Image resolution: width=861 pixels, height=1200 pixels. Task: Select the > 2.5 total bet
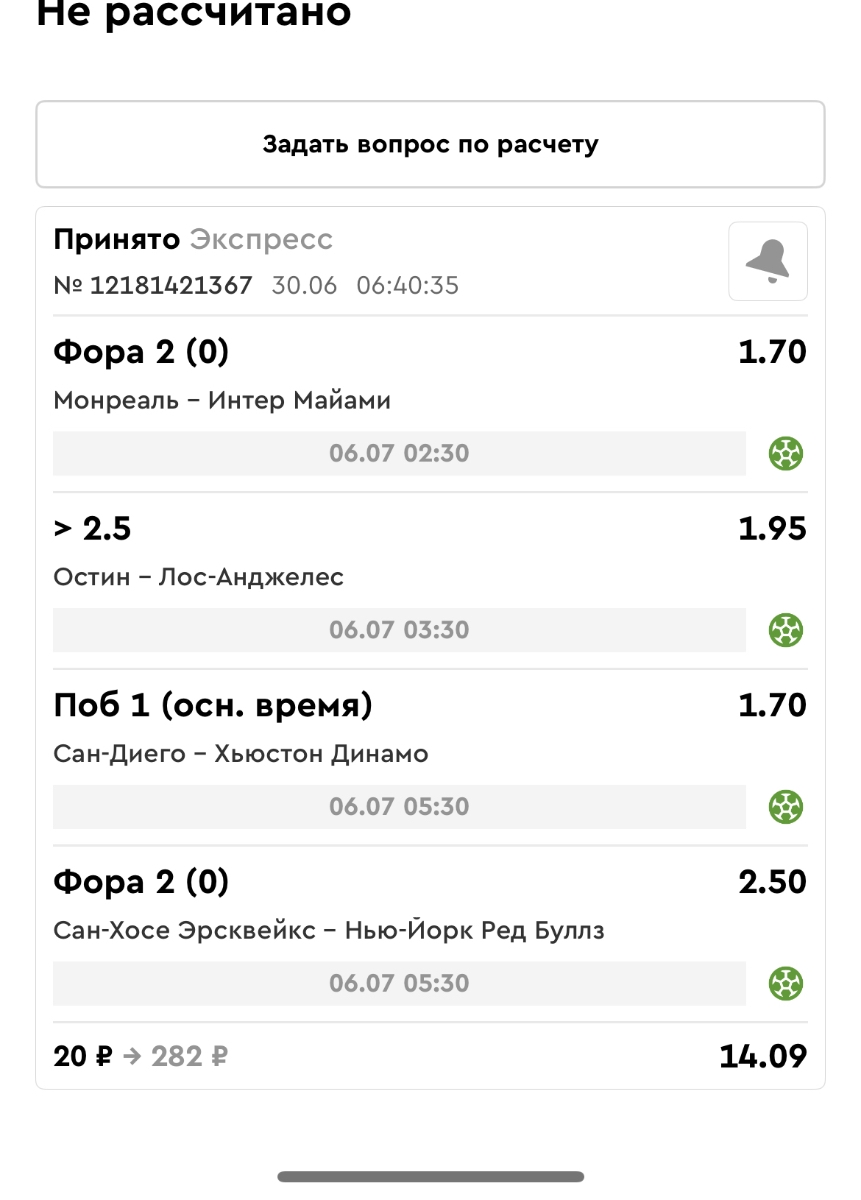pos(92,529)
